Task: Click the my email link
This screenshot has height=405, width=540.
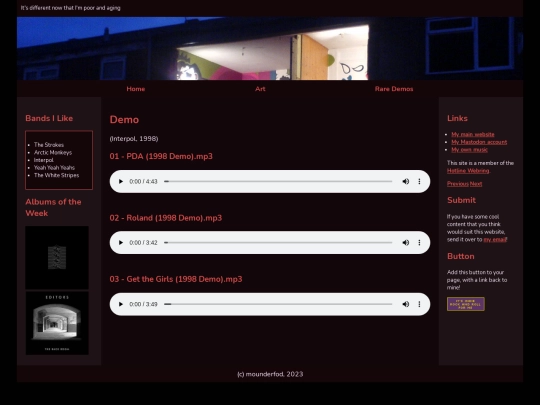Action: click(495, 240)
